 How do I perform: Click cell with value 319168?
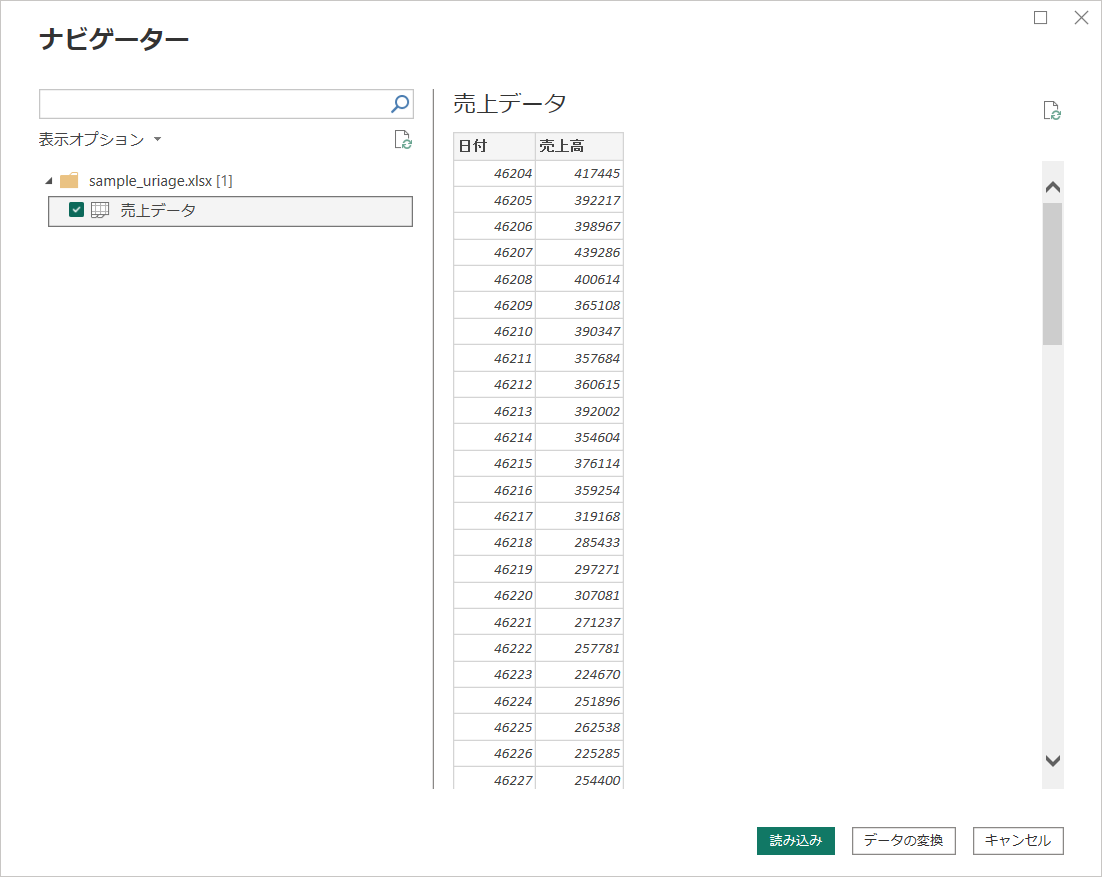point(579,517)
